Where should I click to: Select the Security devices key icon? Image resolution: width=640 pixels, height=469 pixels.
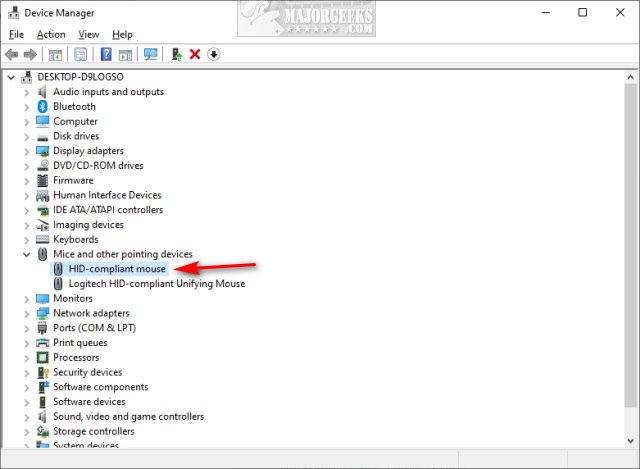click(x=43, y=372)
